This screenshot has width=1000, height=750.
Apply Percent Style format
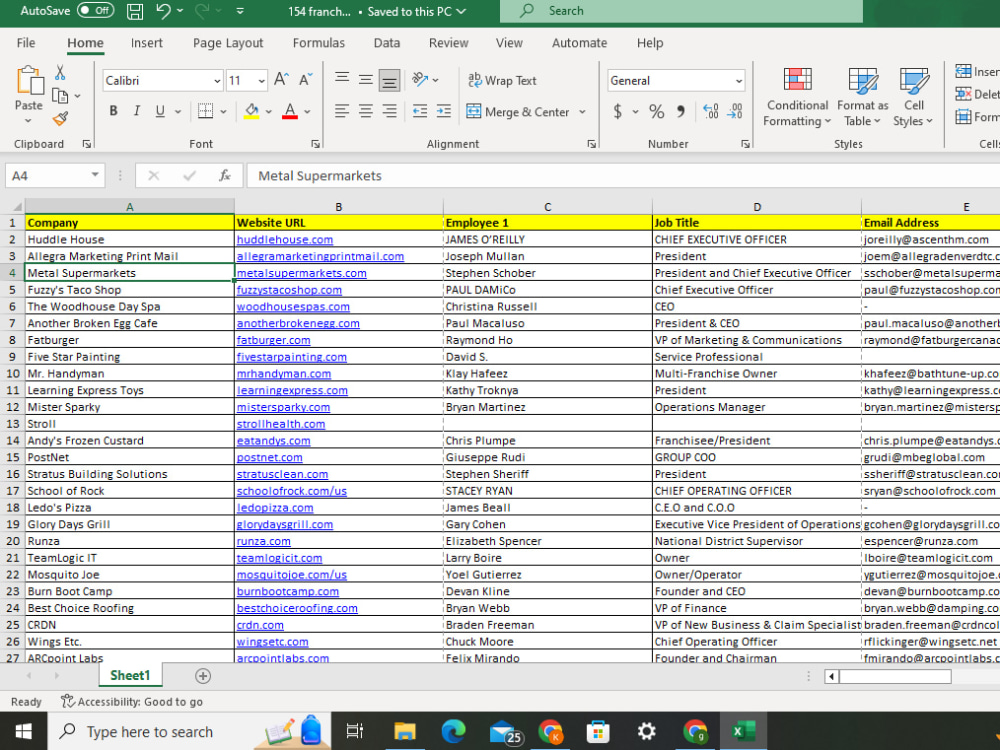(x=656, y=112)
